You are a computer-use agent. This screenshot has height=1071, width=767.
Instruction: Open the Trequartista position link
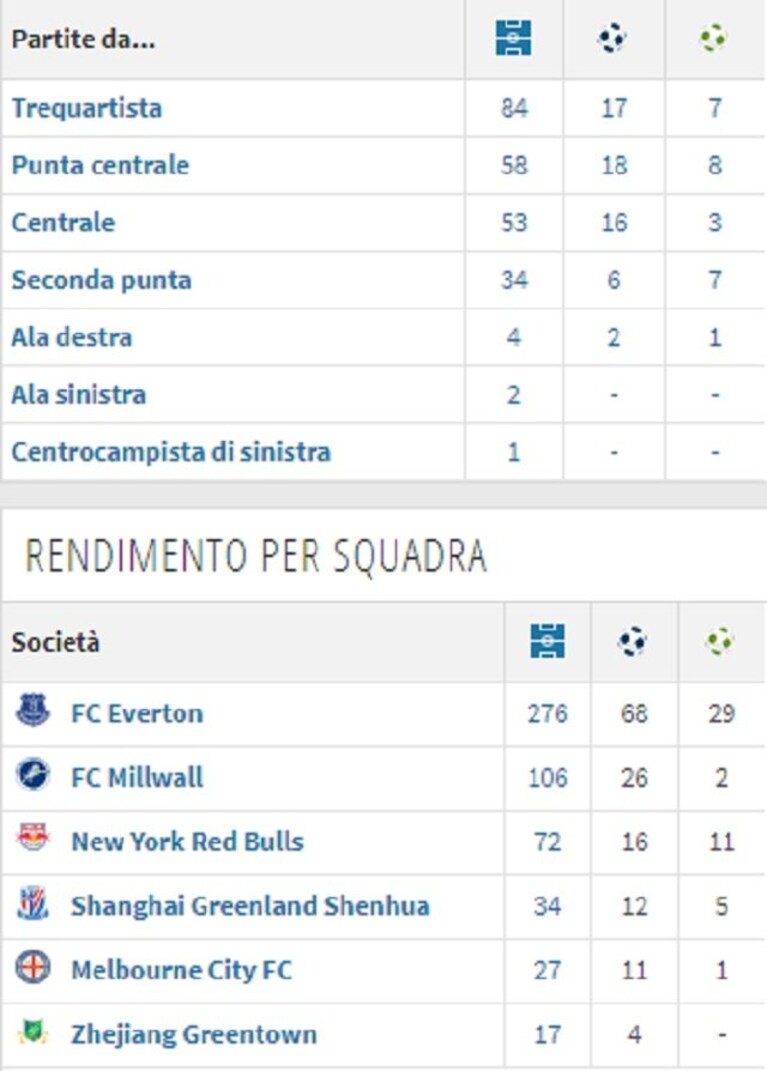(87, 109)
